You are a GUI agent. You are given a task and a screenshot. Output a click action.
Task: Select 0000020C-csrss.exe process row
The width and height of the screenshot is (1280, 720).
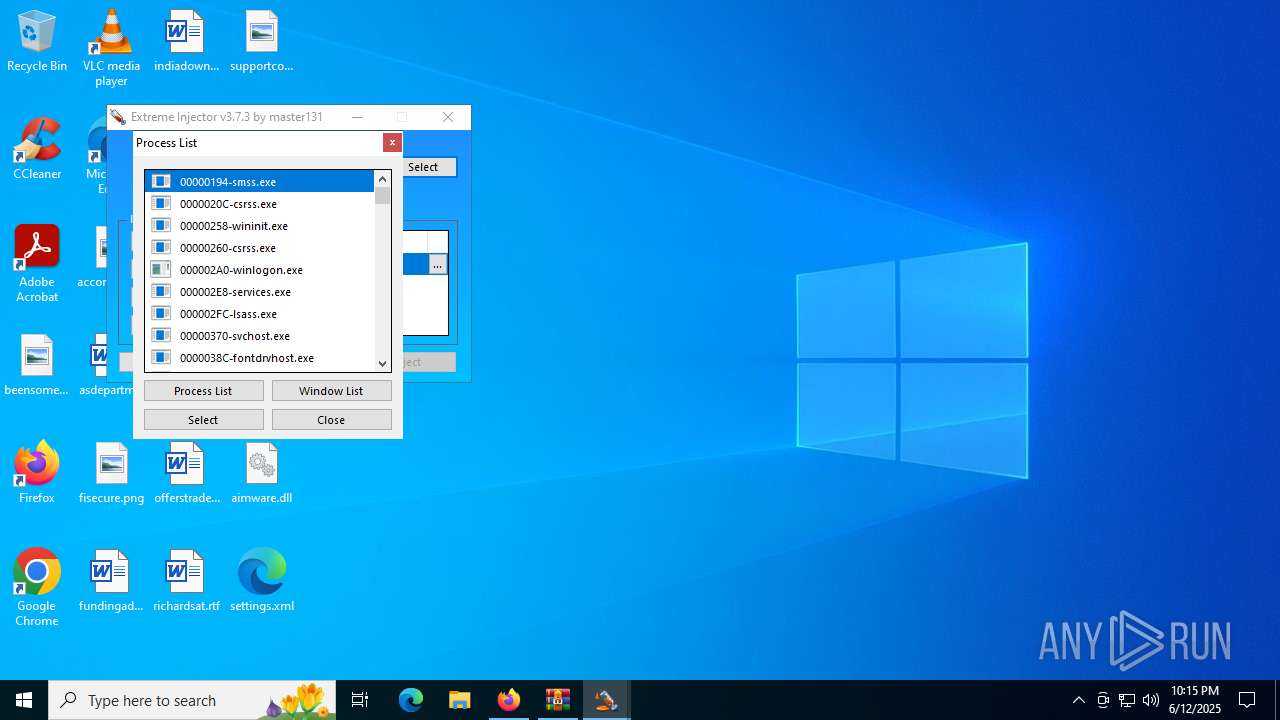tap(259, 204)
